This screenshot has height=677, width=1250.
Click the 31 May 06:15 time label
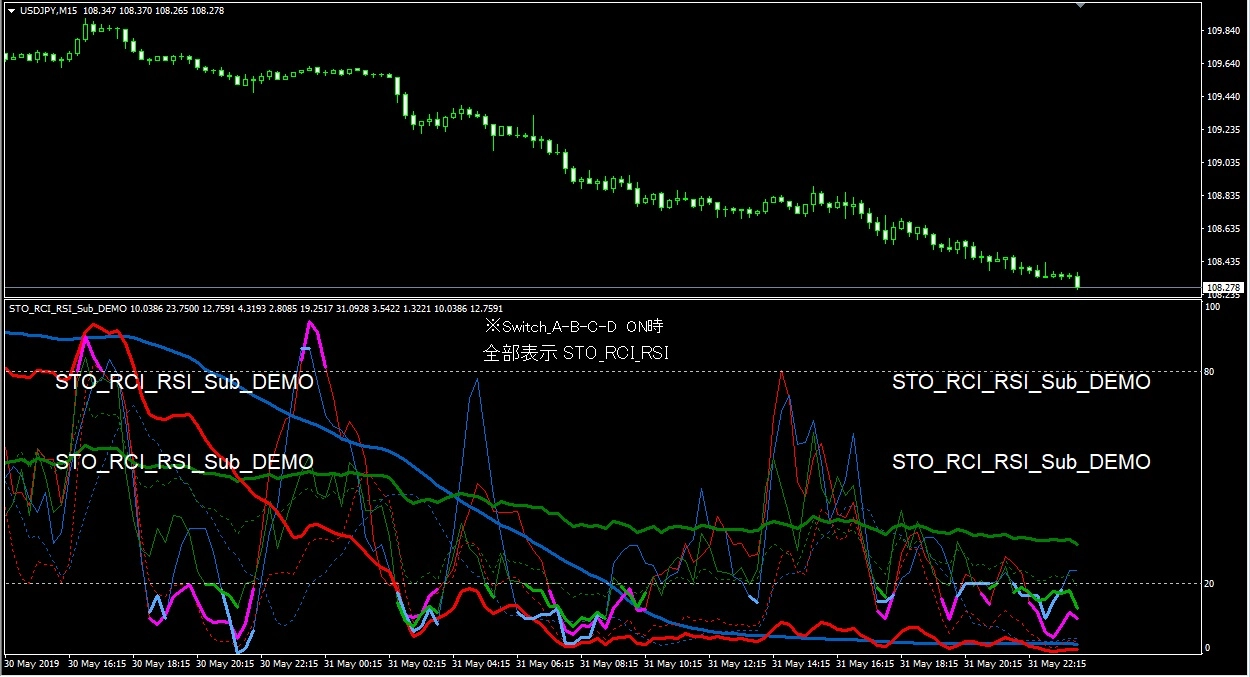(545, 663)
